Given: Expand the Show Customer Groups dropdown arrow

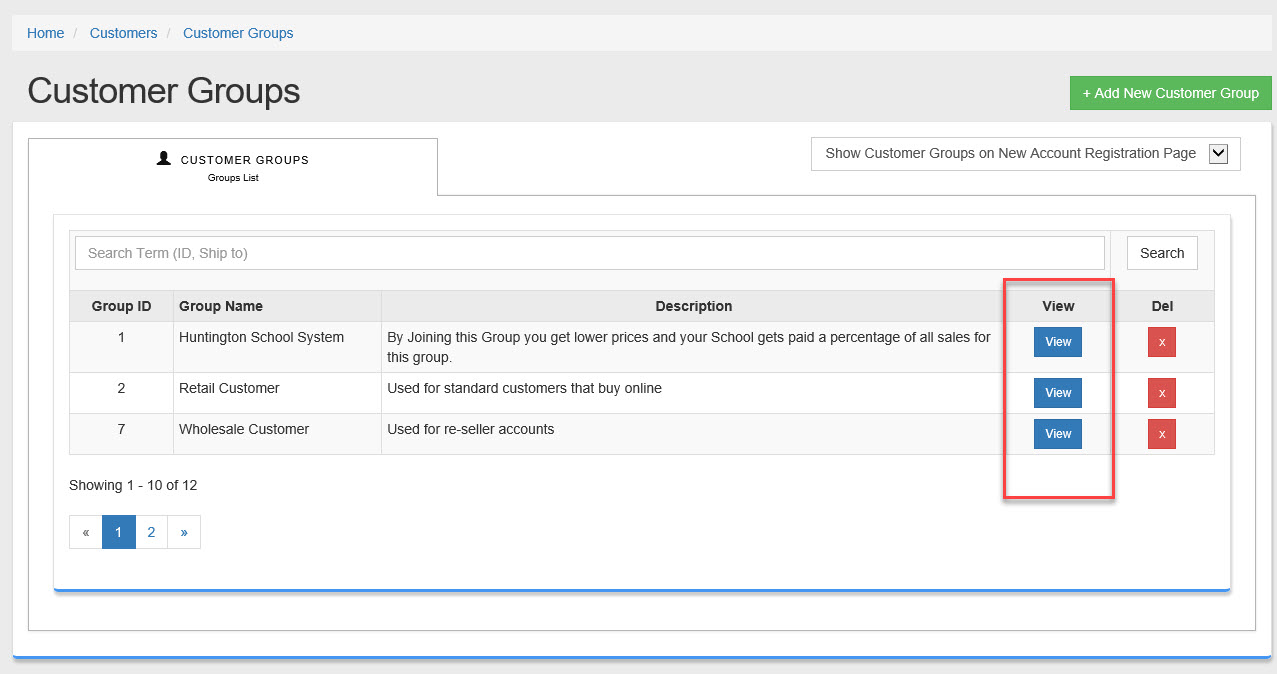Looking at the screenshot, I should click(x=1218, y=154).
